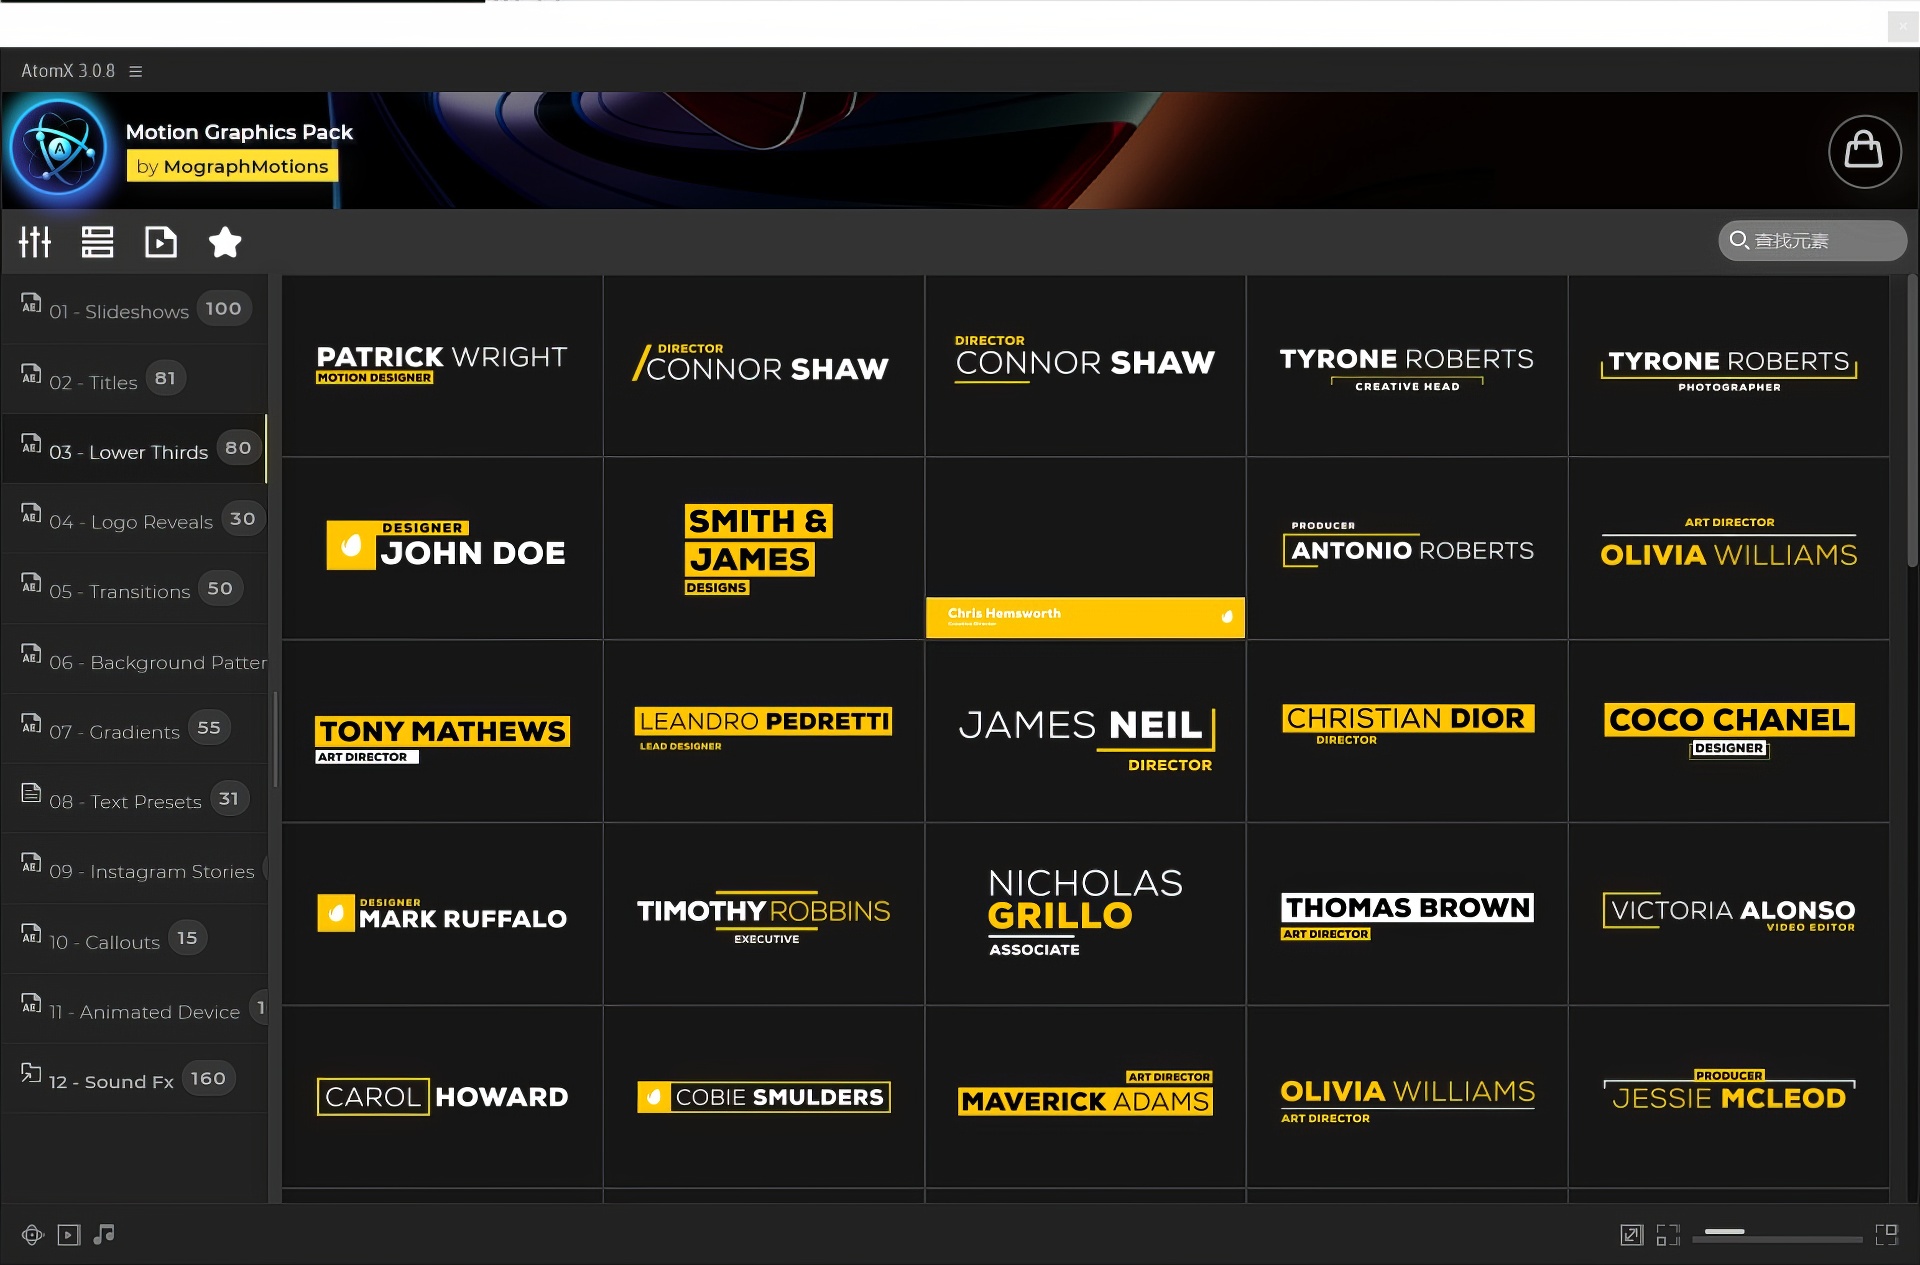The image size is (1920, 1265).
Task: Click the vertical scrollbar of the grid
Action: (x=1912, y=420)
